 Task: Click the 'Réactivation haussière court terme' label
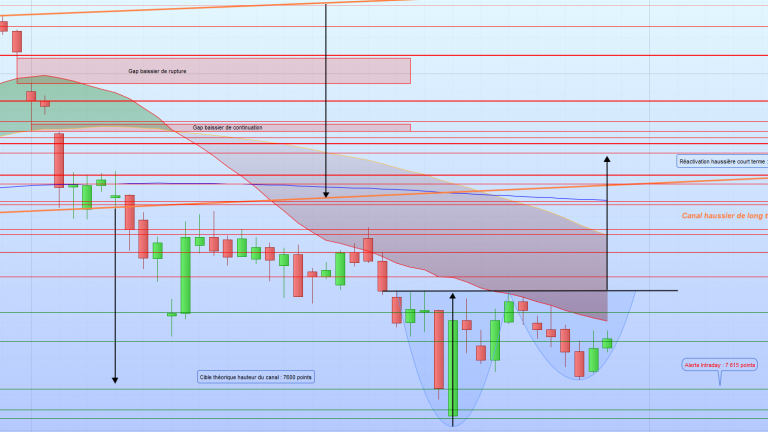722,161
